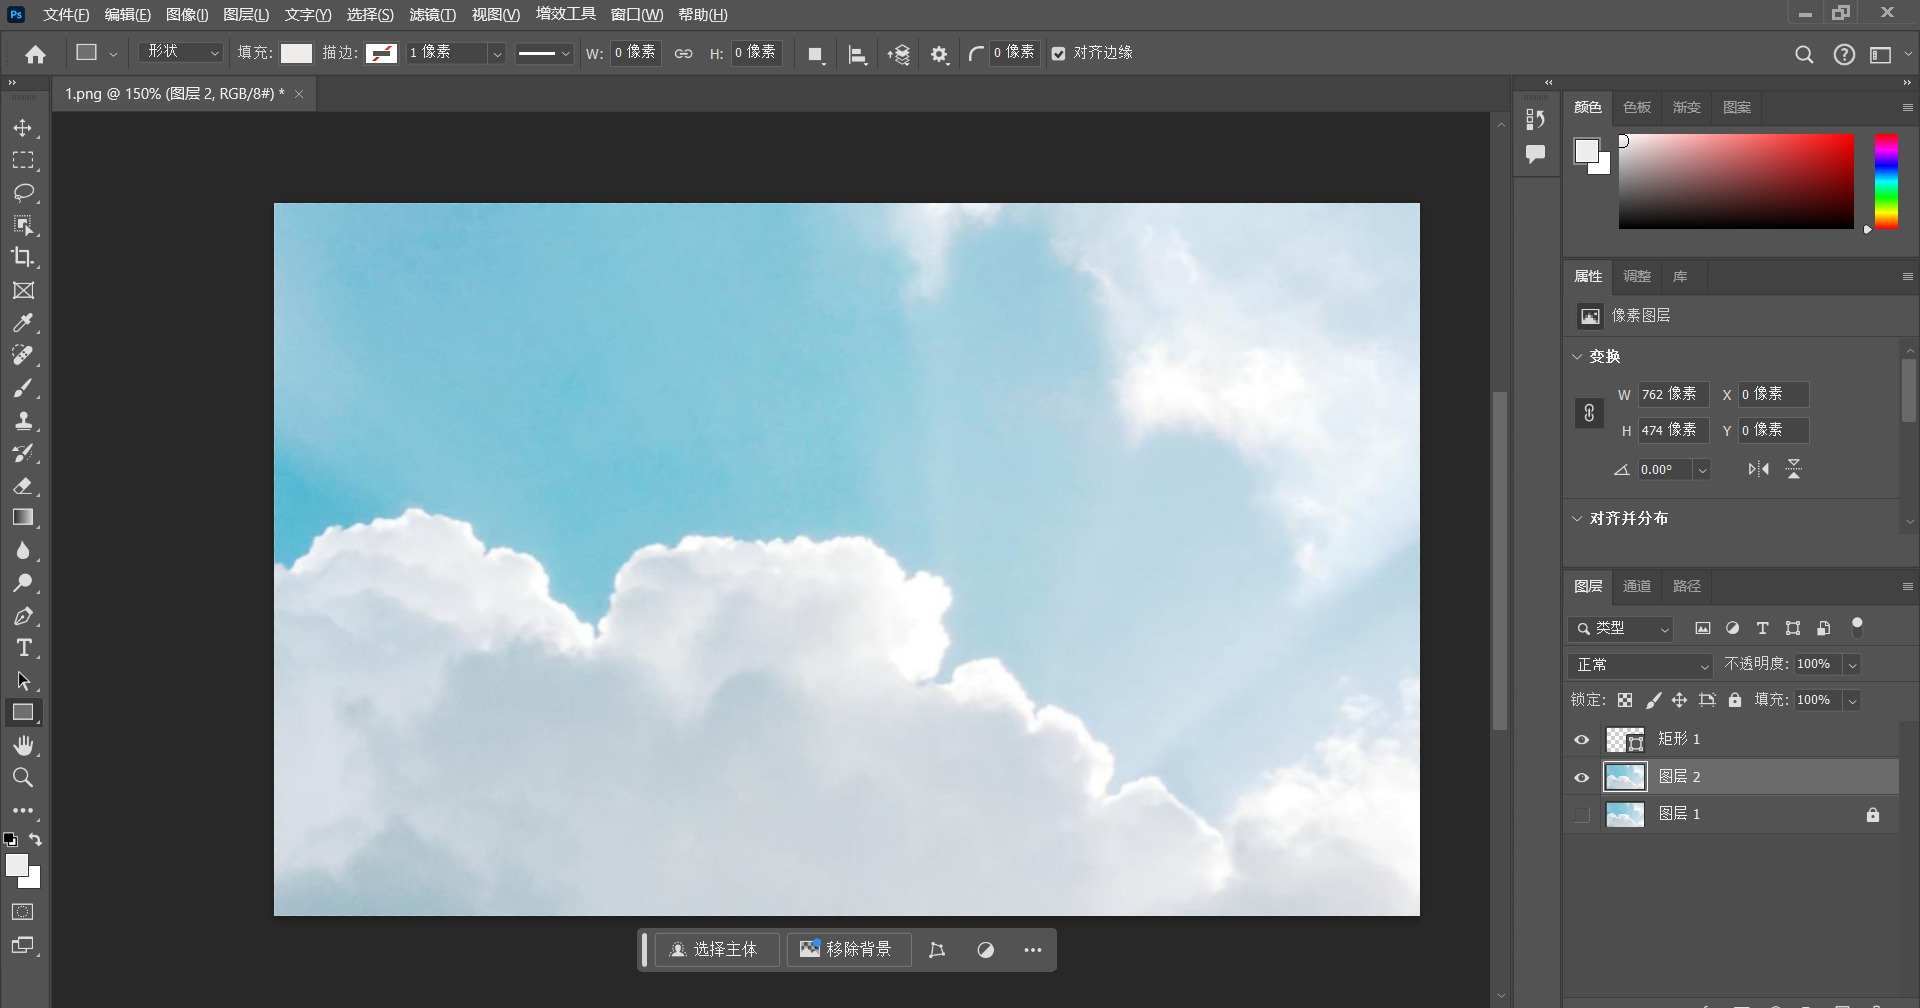Viewport: 1920px width, 1008px height.
Task: Open the 正常 blend mode dropdown
Action: click(1641, 665)
